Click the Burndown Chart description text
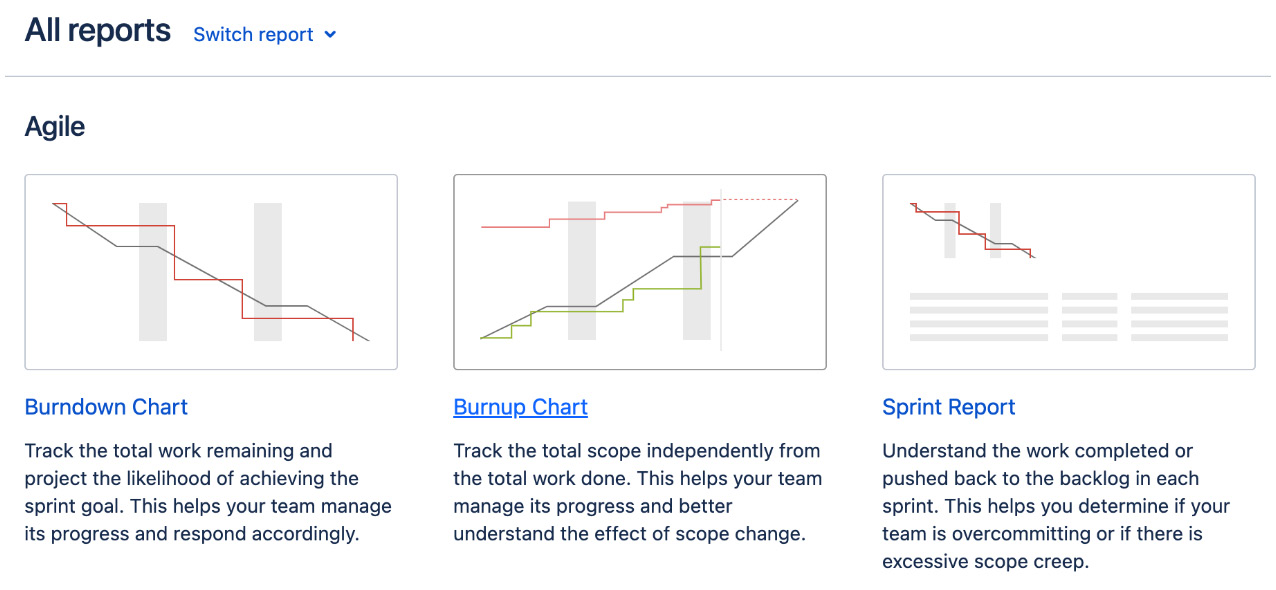Screen dimensions: 1276x590 tap(207, 492)
